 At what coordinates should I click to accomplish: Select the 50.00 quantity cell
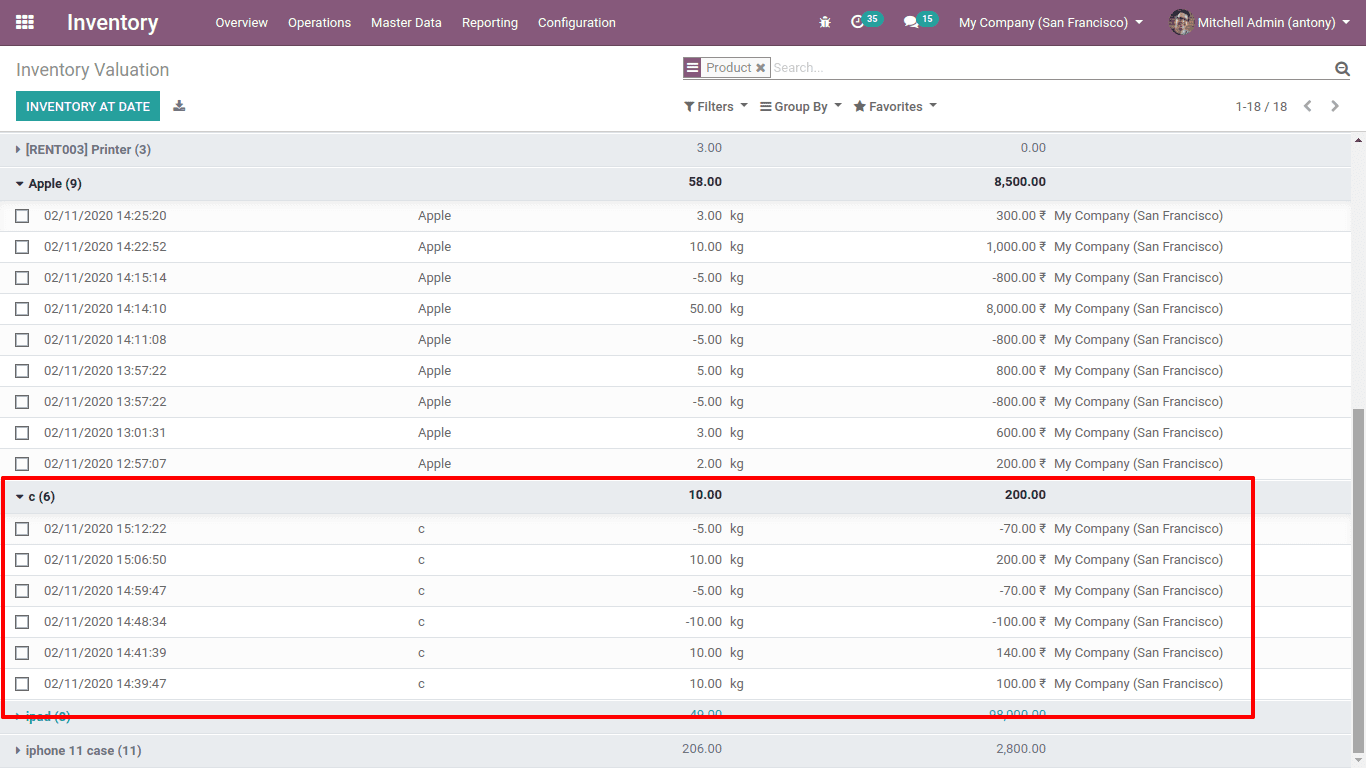click(706, 309)
